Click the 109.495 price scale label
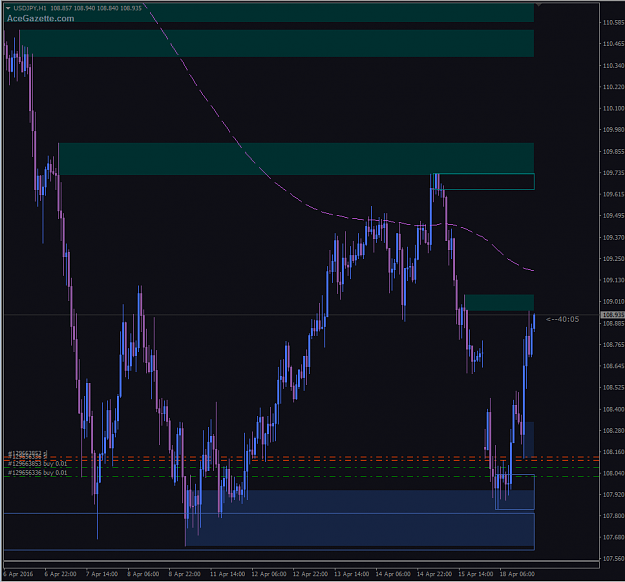The height and width of the screenshot is (582, 625). point(613,216)
